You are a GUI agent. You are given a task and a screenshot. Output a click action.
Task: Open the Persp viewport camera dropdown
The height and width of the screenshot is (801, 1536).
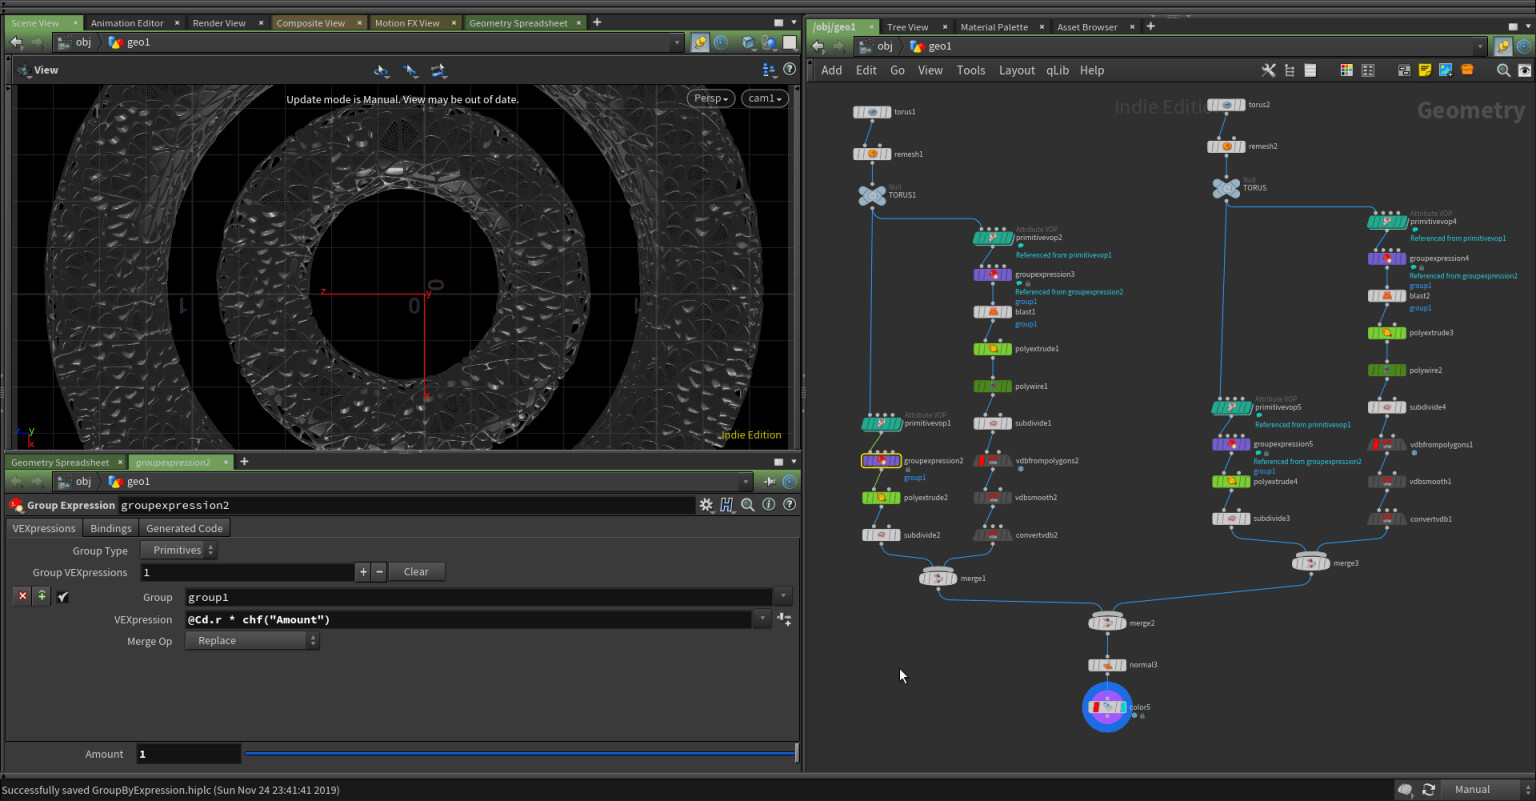pyautogui.click(x=711, y=98)
